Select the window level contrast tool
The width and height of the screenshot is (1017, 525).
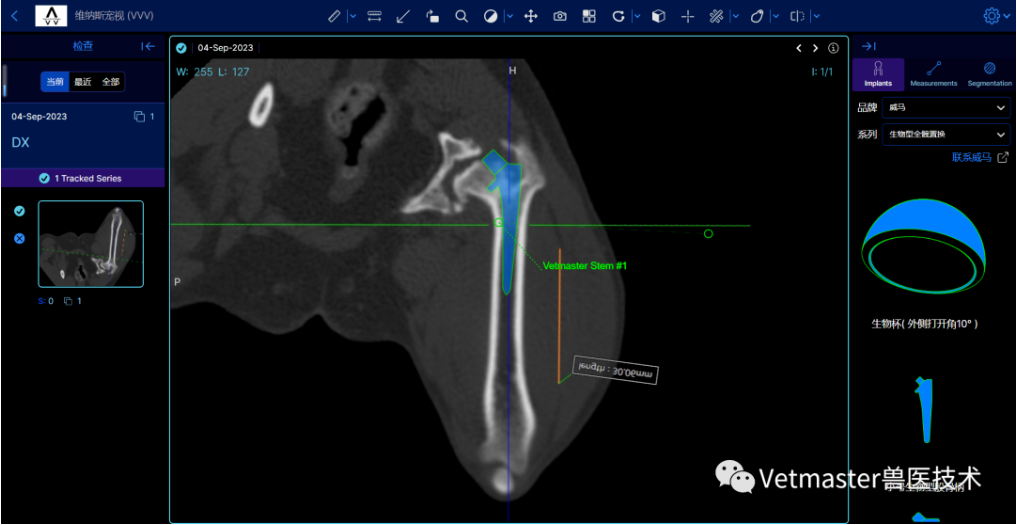click(491, 16)
